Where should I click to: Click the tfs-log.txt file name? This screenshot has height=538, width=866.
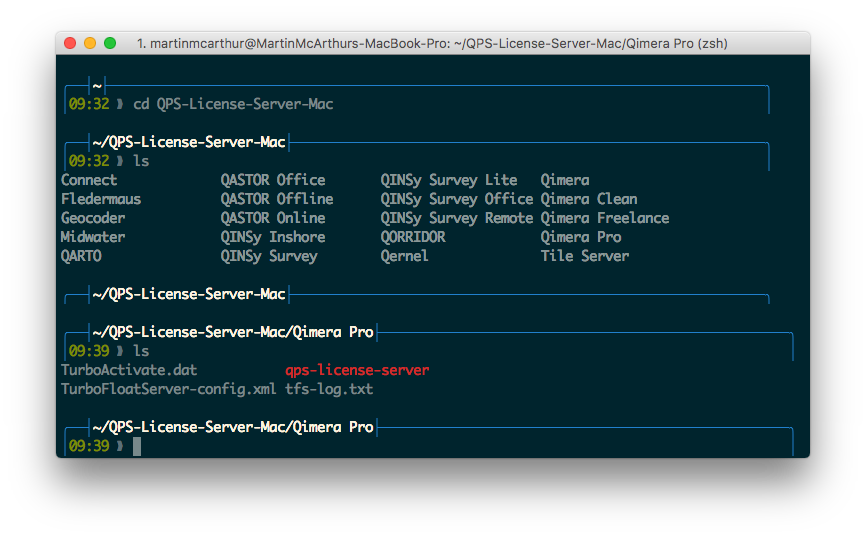tap(329, 389)
